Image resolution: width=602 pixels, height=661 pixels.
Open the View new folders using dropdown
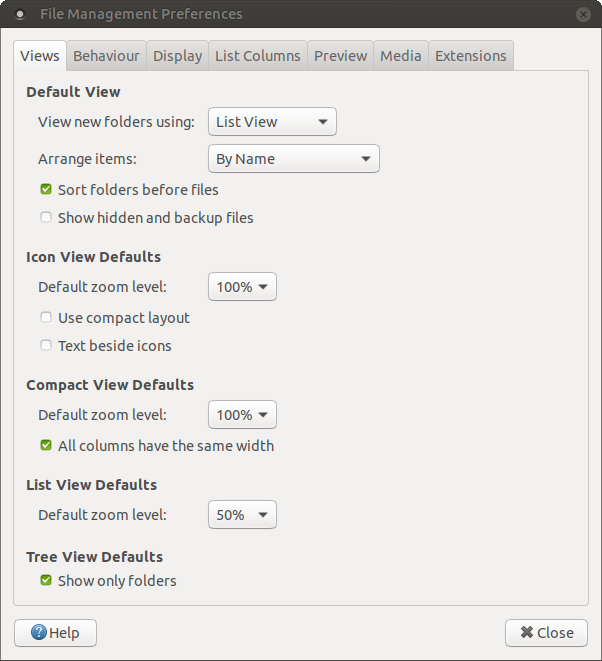(272, 122)
